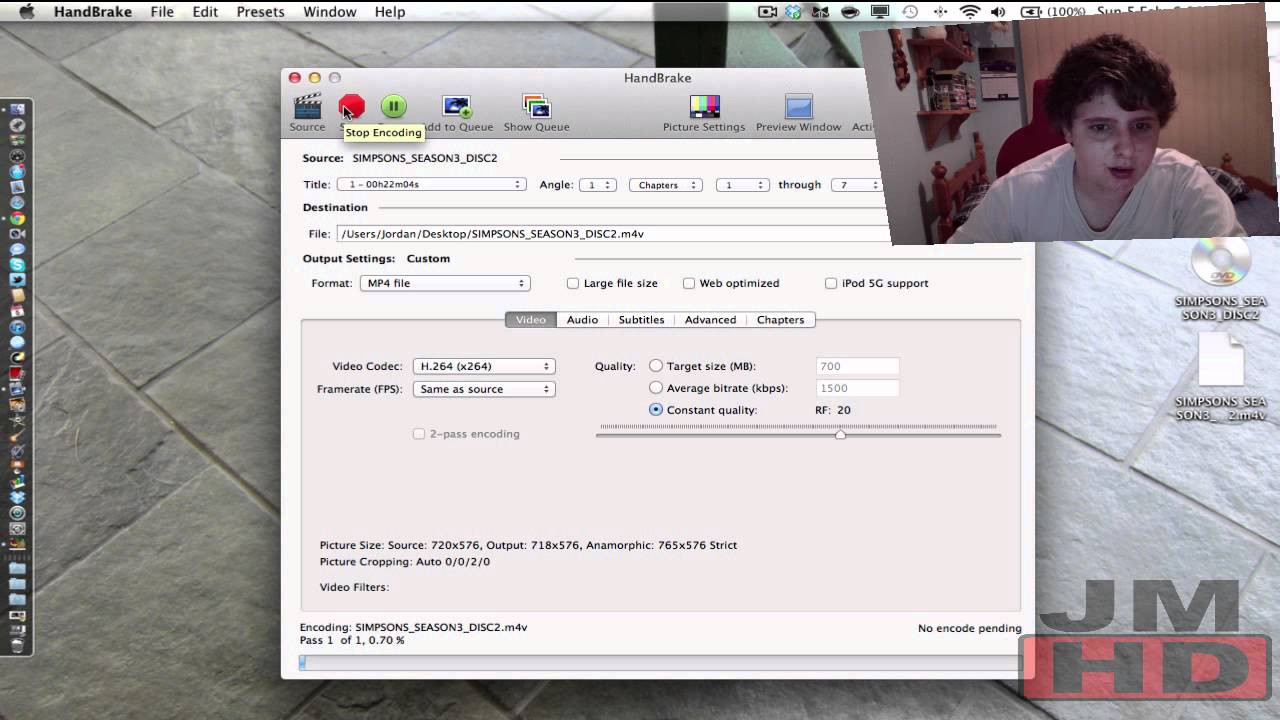Image resolution: width=1280 pixels, height=720 pixels.
Task: Click the 'Picture Cropping: Auto 0/0/2/0' text
Action: tap(405, 562)
